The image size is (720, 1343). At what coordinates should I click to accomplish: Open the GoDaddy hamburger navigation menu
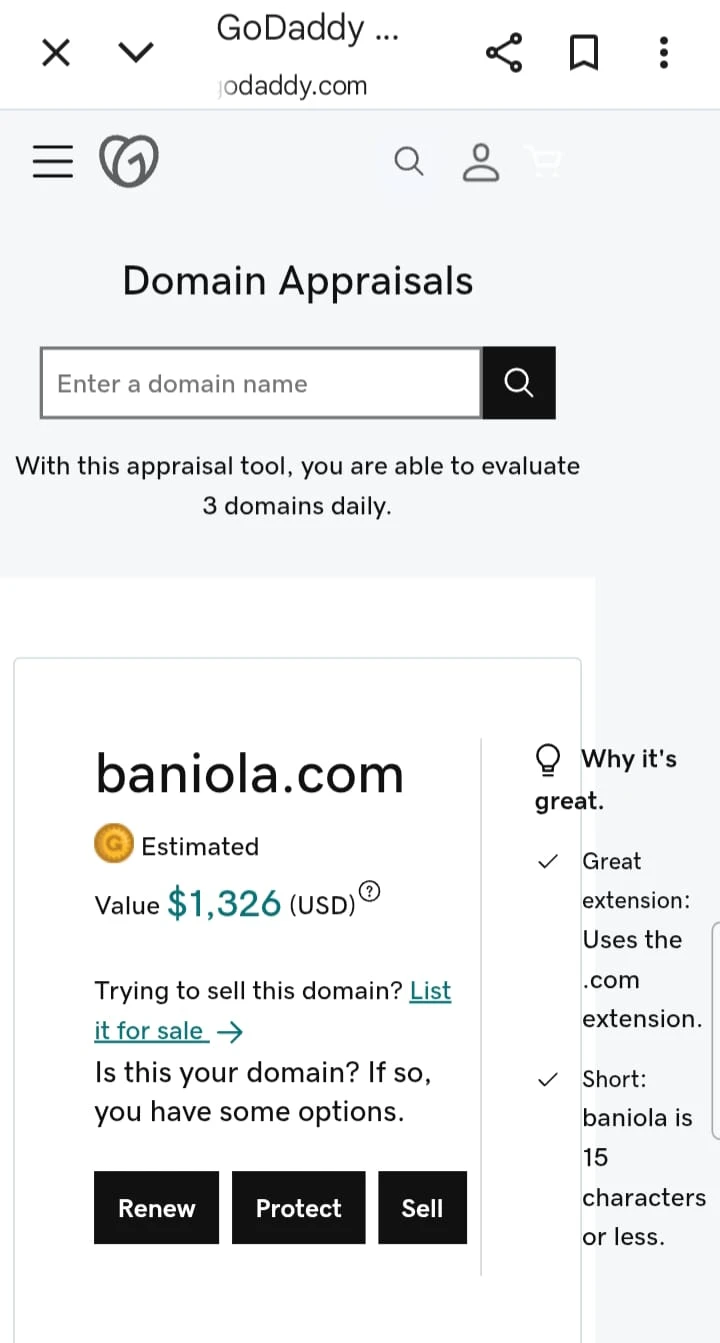[x=53, y=161]
